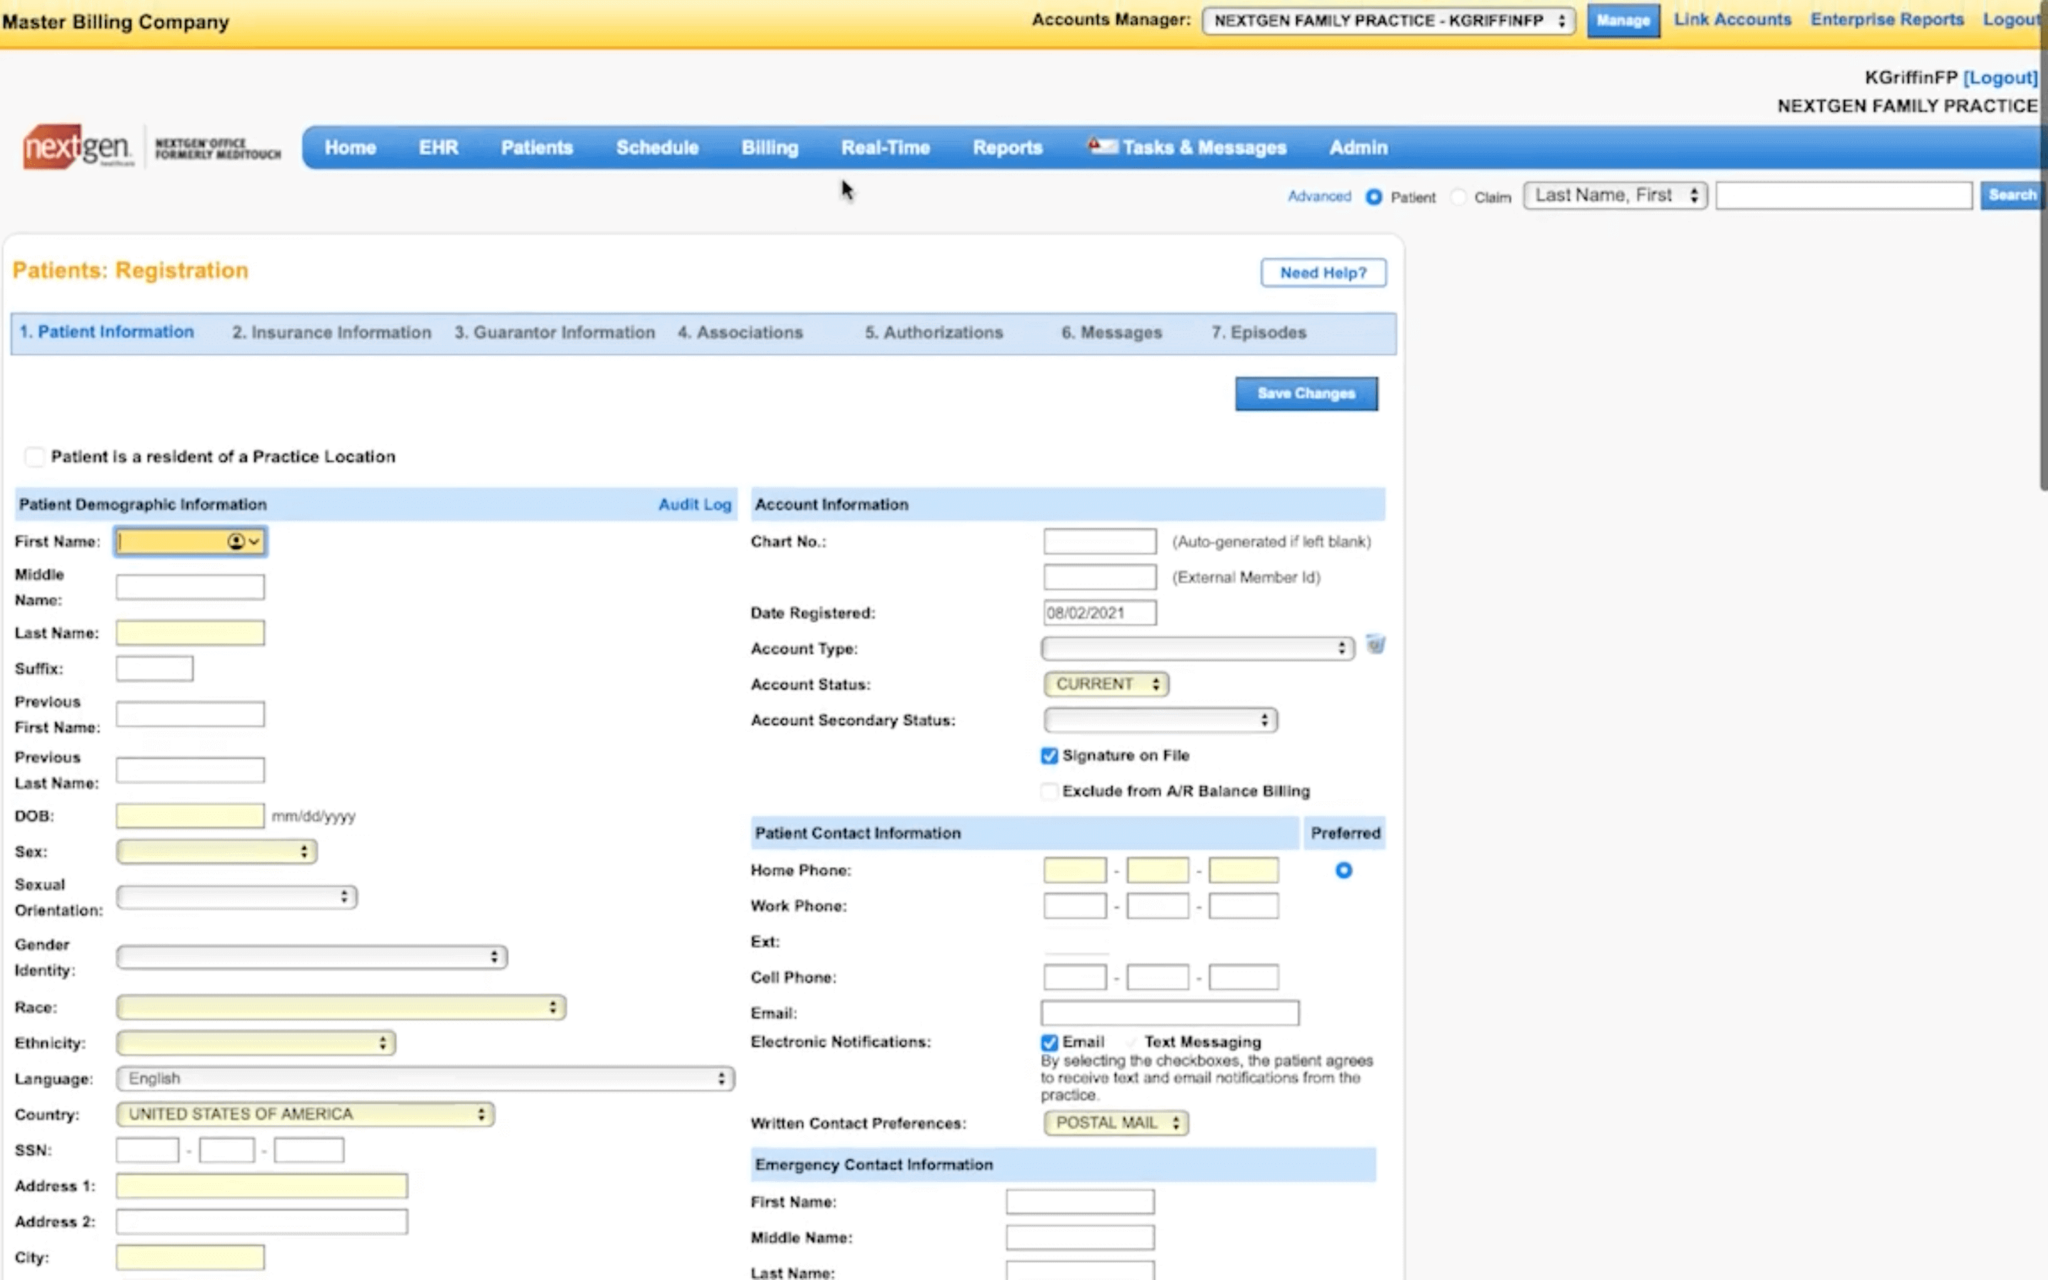Open the Audit Log

click(694, 504)
